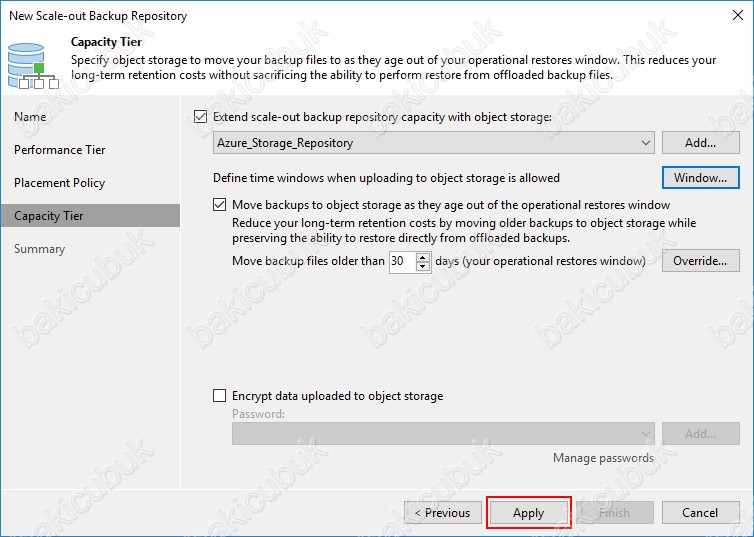Click the Apply button

(x=528, y=512)
